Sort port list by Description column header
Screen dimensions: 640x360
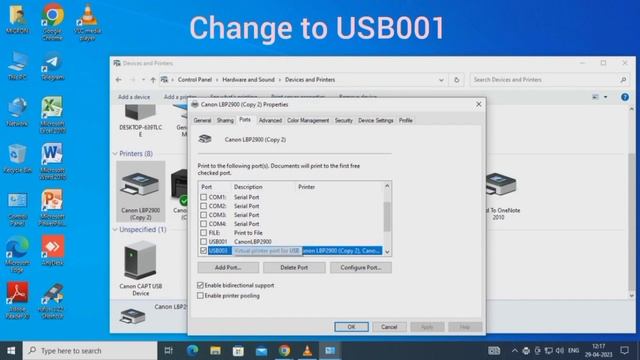pos(248,187)
